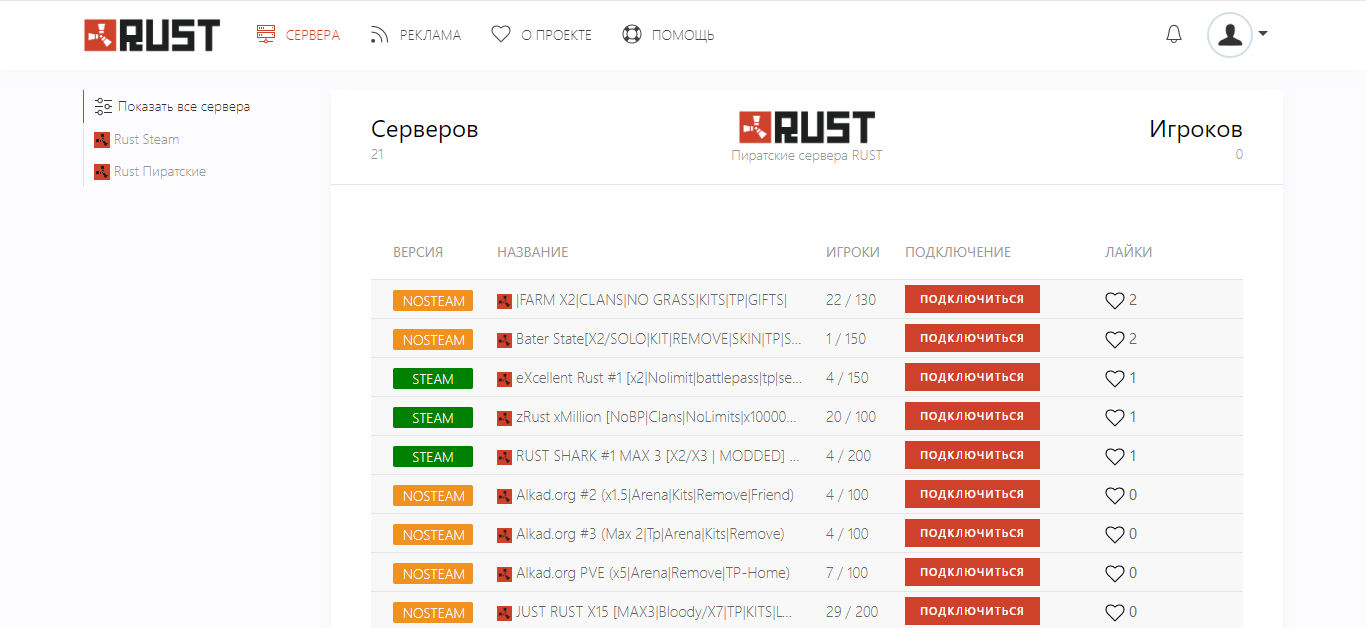The image size is (1366, 628).
Task: Like the eXcellent Rust #1 heart
Action: pyautogui.click(x=1115, y=378)
